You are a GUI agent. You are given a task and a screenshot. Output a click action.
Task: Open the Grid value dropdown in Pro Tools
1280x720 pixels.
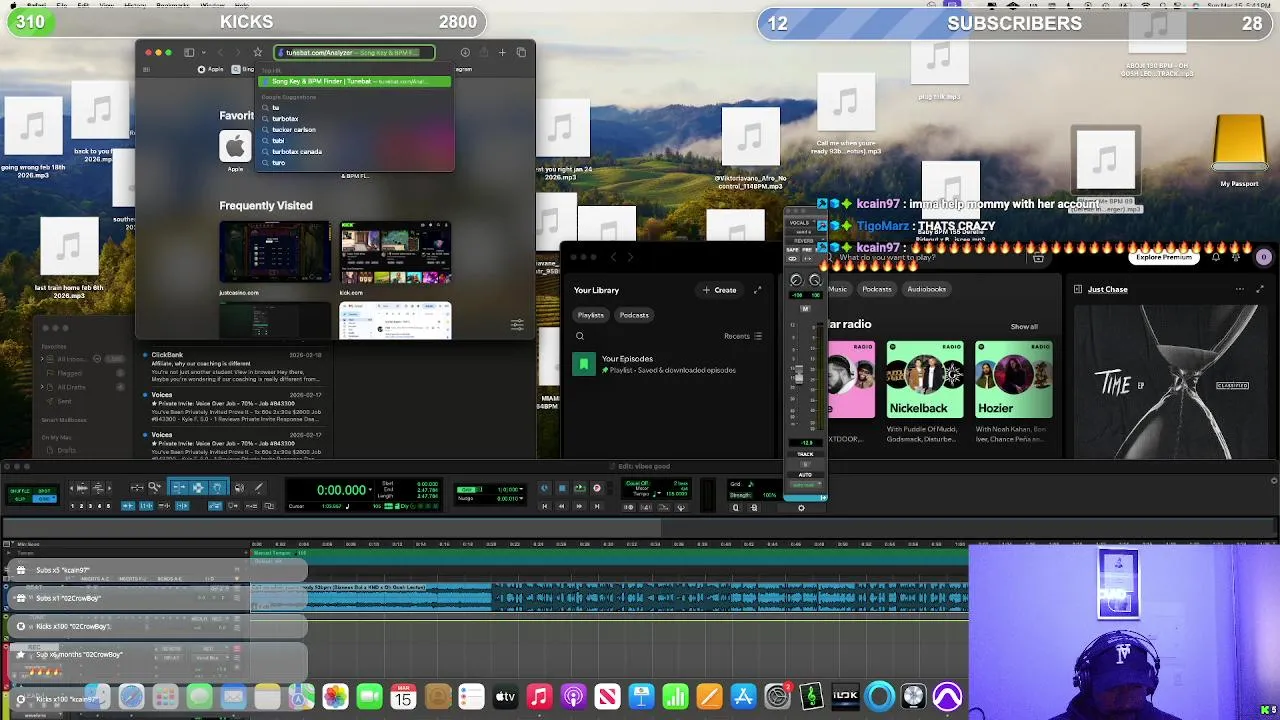click(x=521, y=489)
